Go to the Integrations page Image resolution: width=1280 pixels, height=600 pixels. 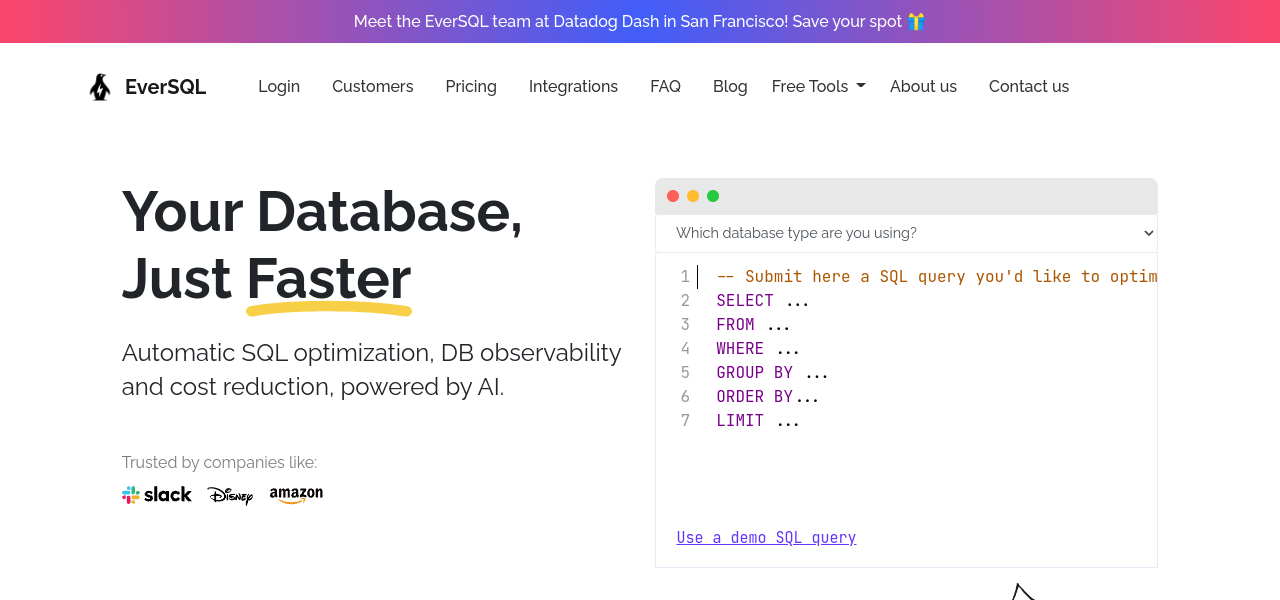tap(573, 87)
